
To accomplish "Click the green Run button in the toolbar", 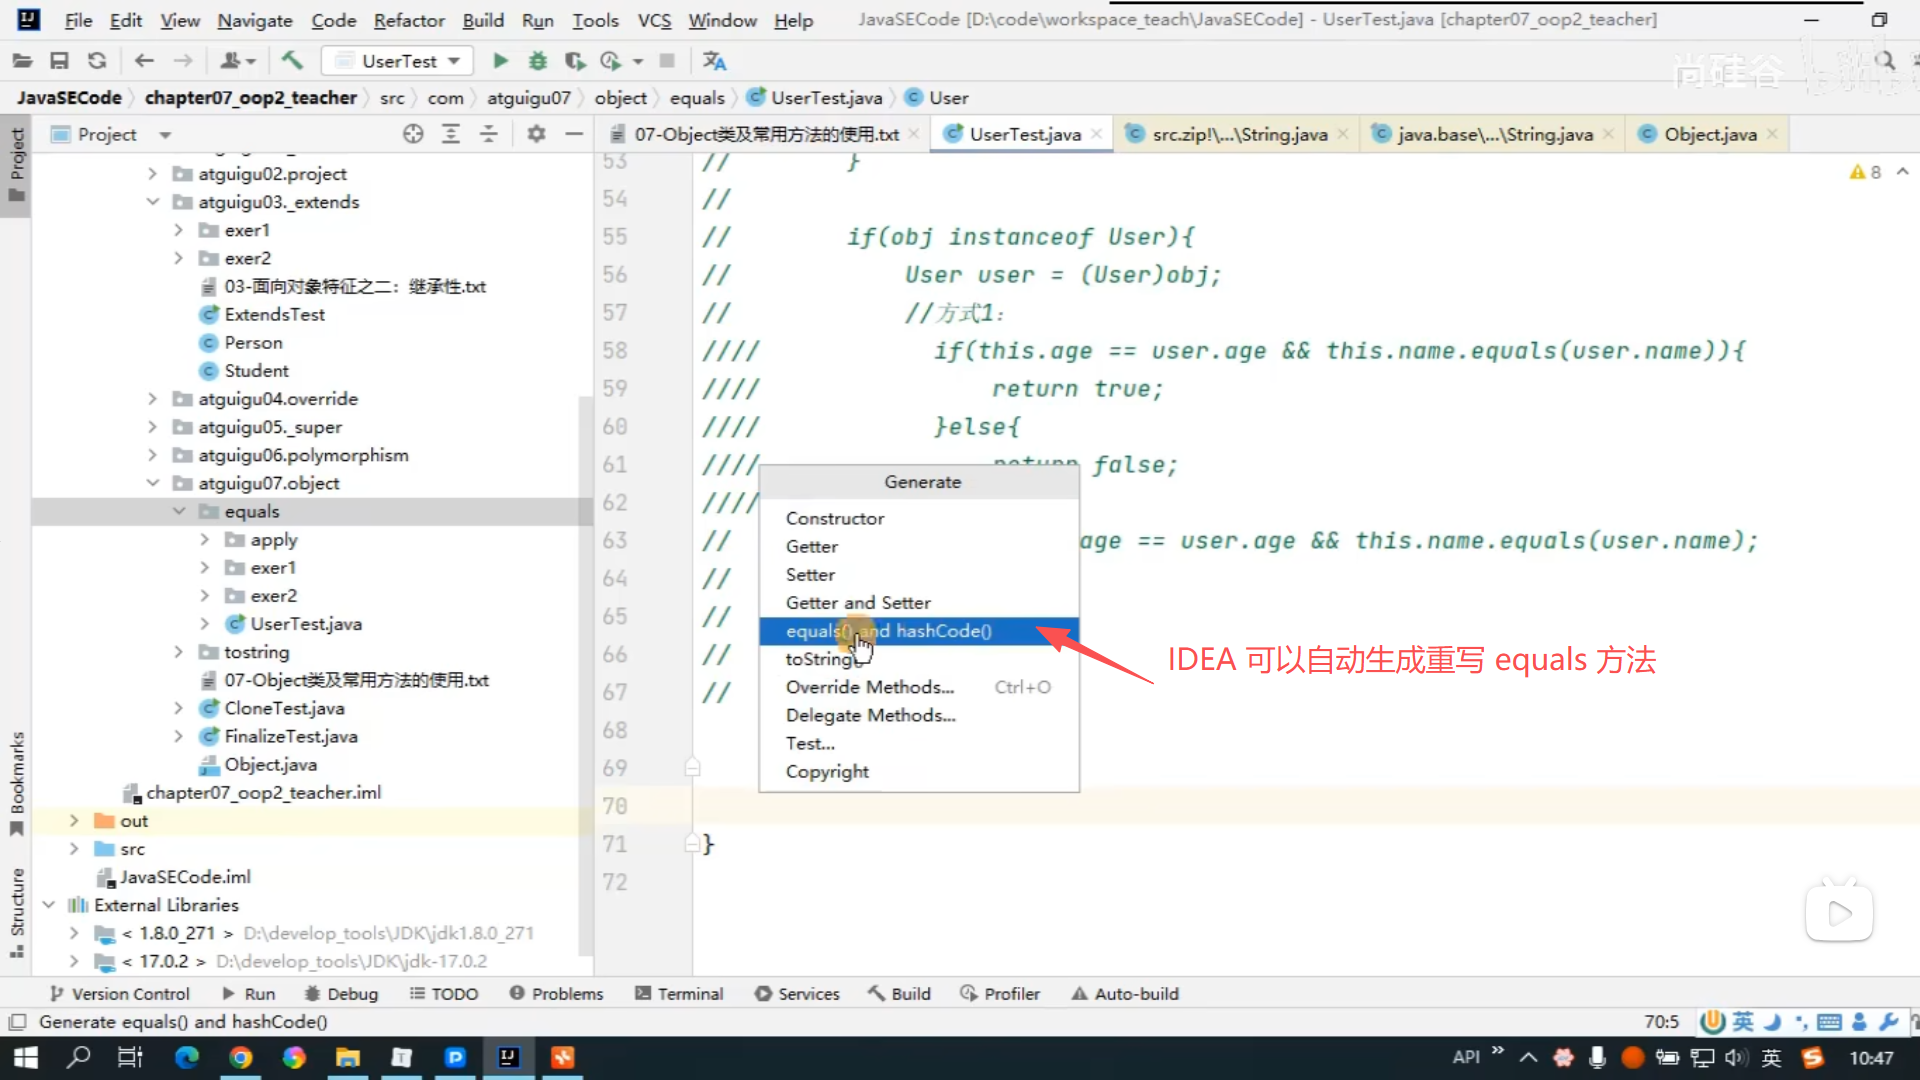I will point(500,61).
